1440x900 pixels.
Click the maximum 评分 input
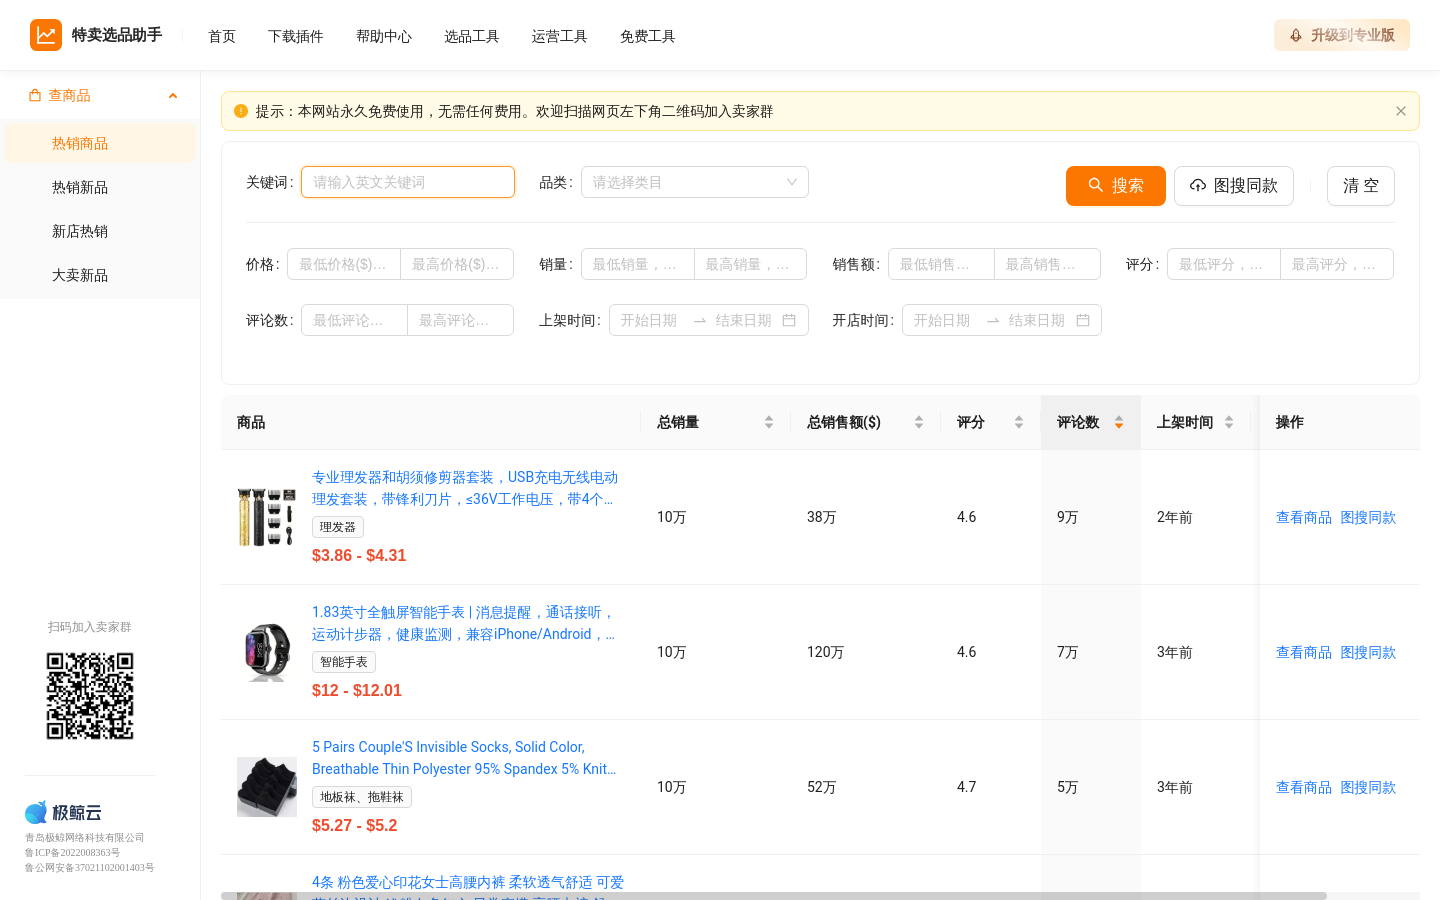[x=1337, y=264]
